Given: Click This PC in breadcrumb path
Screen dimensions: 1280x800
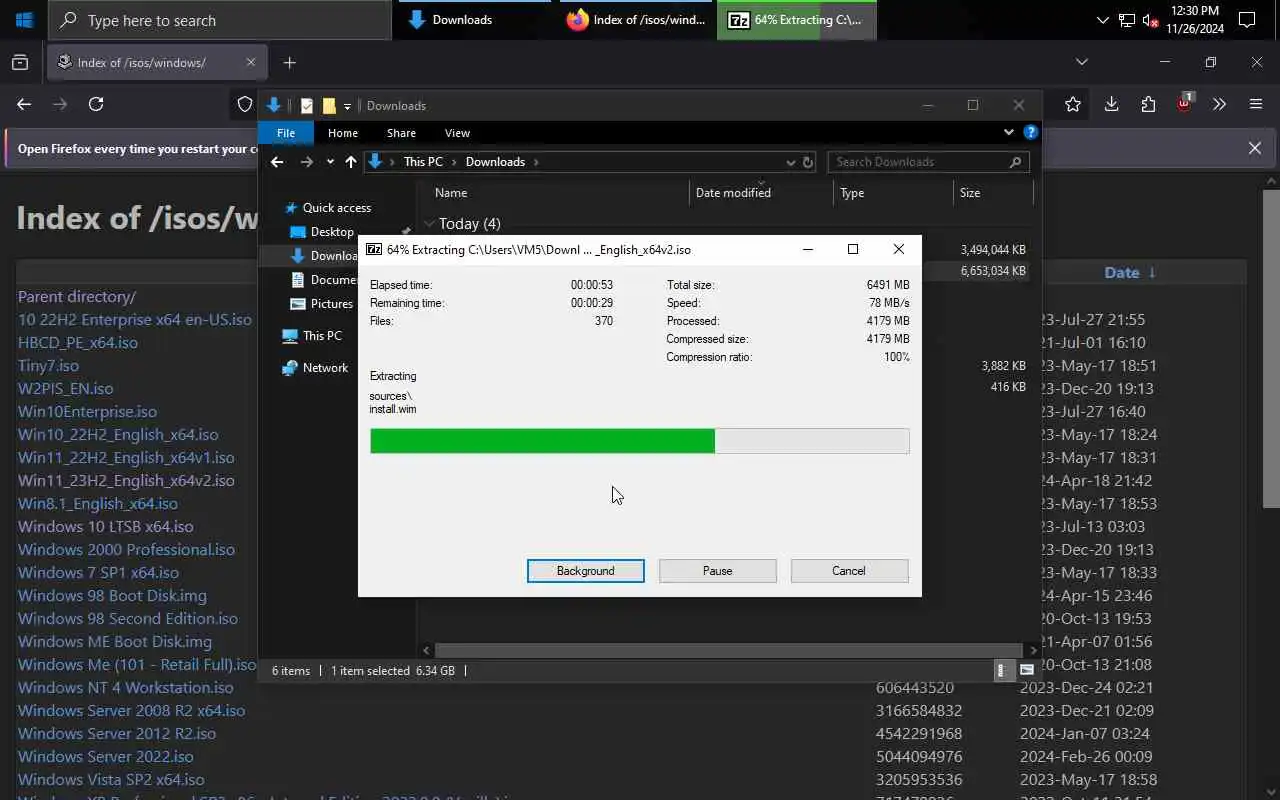Looking at the screenshot, I should tap(423, 162).
